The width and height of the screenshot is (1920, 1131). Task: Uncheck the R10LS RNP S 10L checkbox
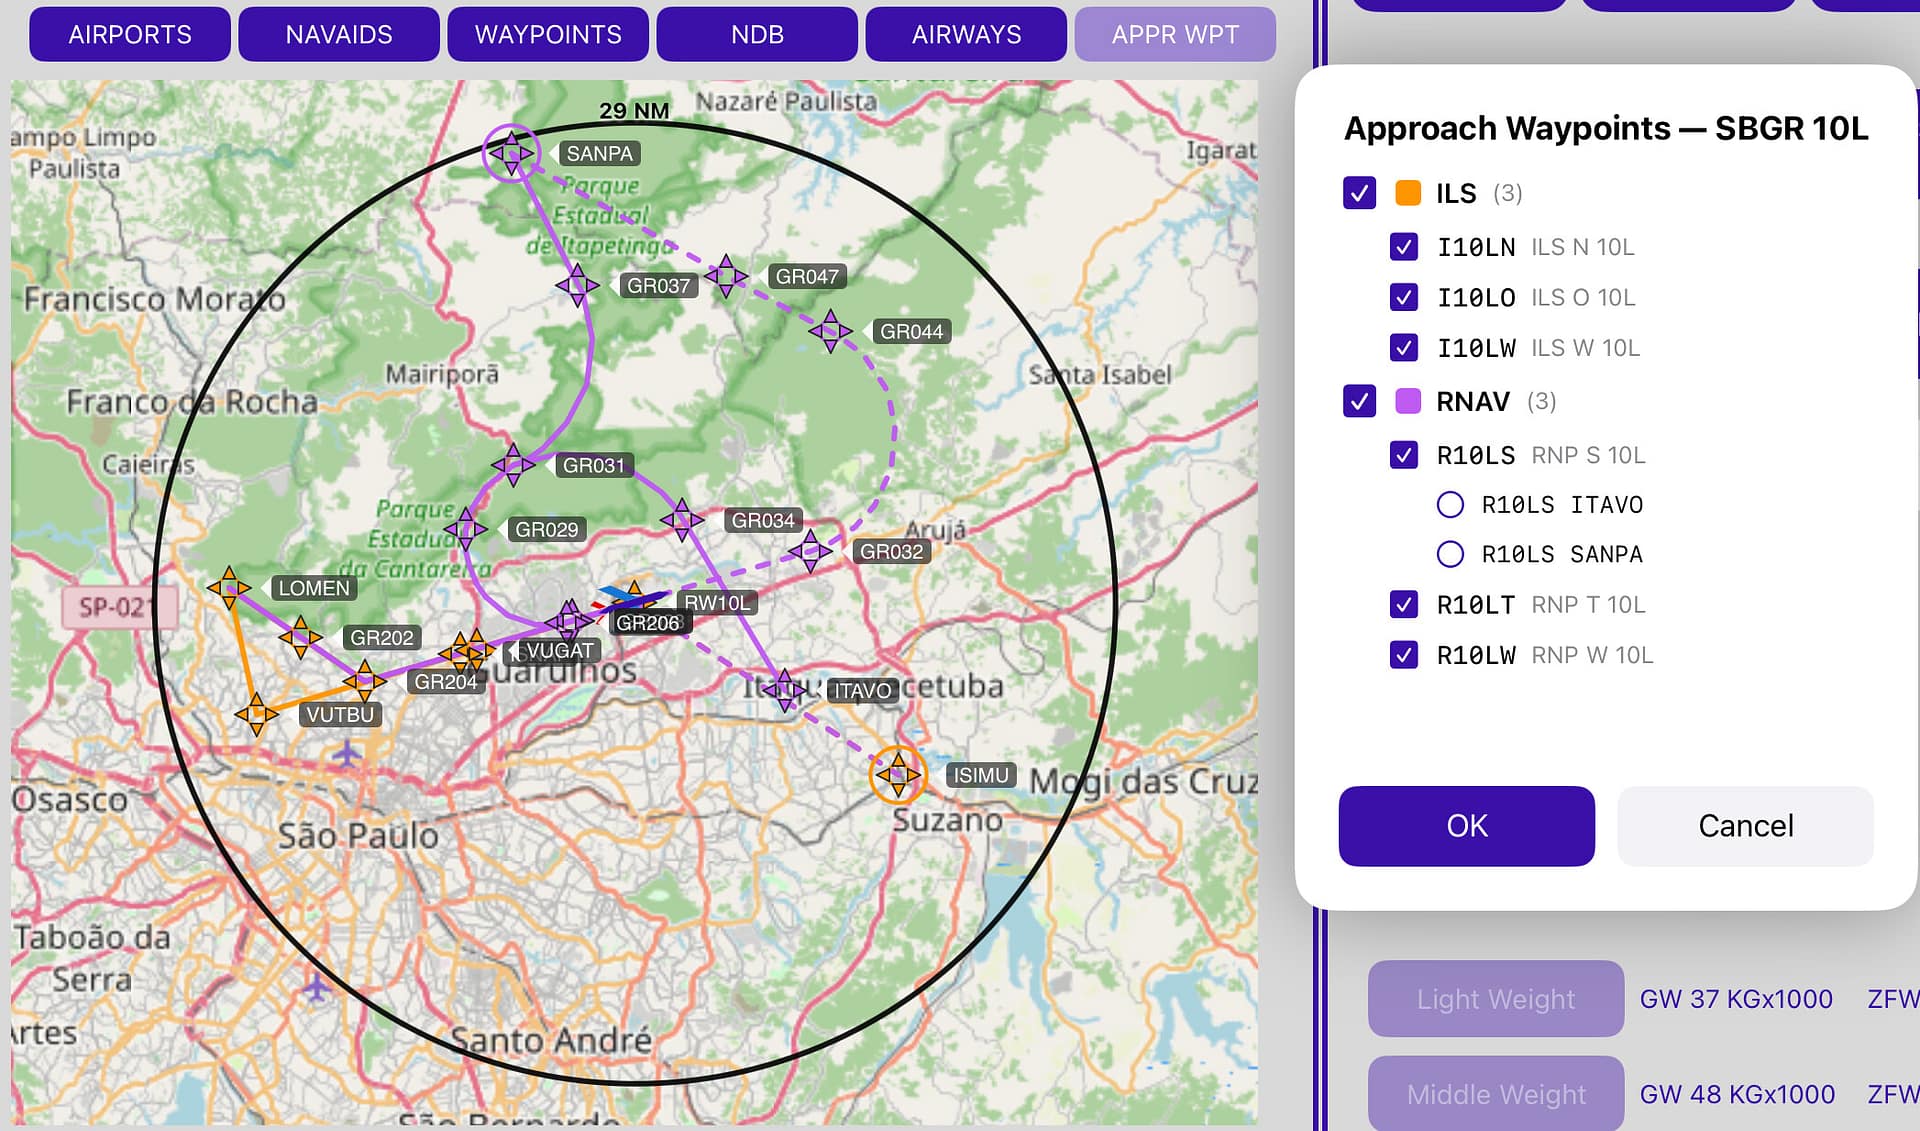point(1404,455)
